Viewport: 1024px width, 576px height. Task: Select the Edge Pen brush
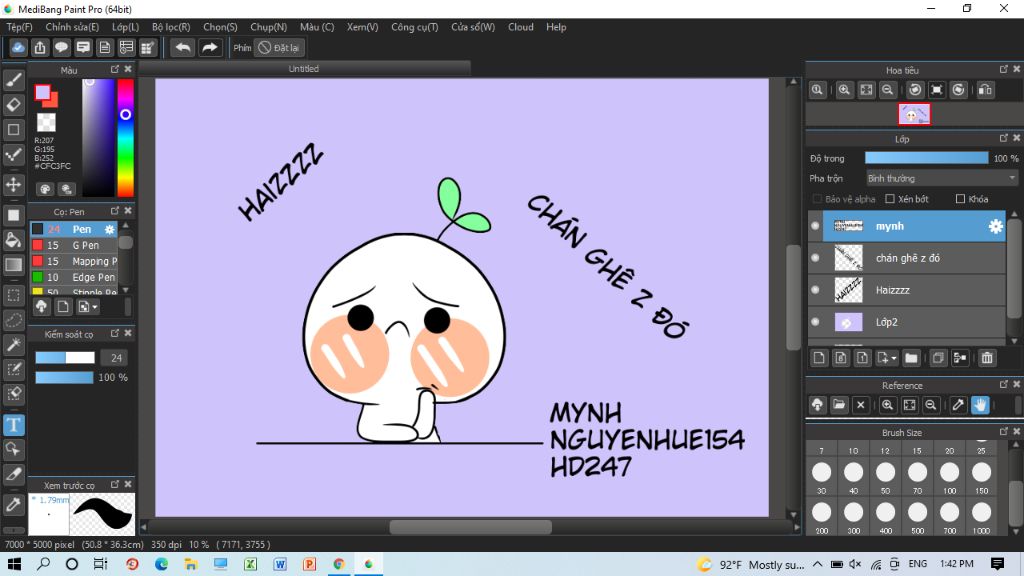pos(74,278)
